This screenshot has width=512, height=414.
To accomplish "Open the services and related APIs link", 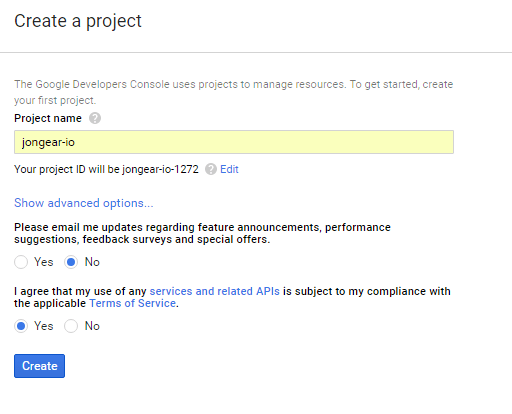I will [x=214, y=291].
